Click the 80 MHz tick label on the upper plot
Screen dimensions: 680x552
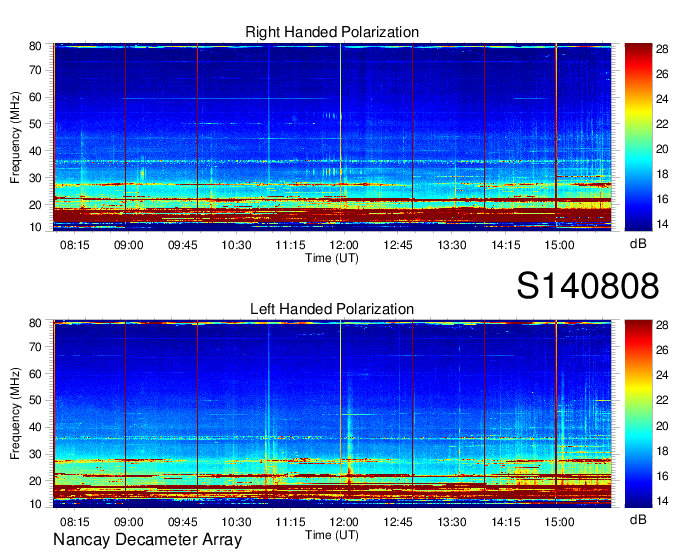coord(36,46)
